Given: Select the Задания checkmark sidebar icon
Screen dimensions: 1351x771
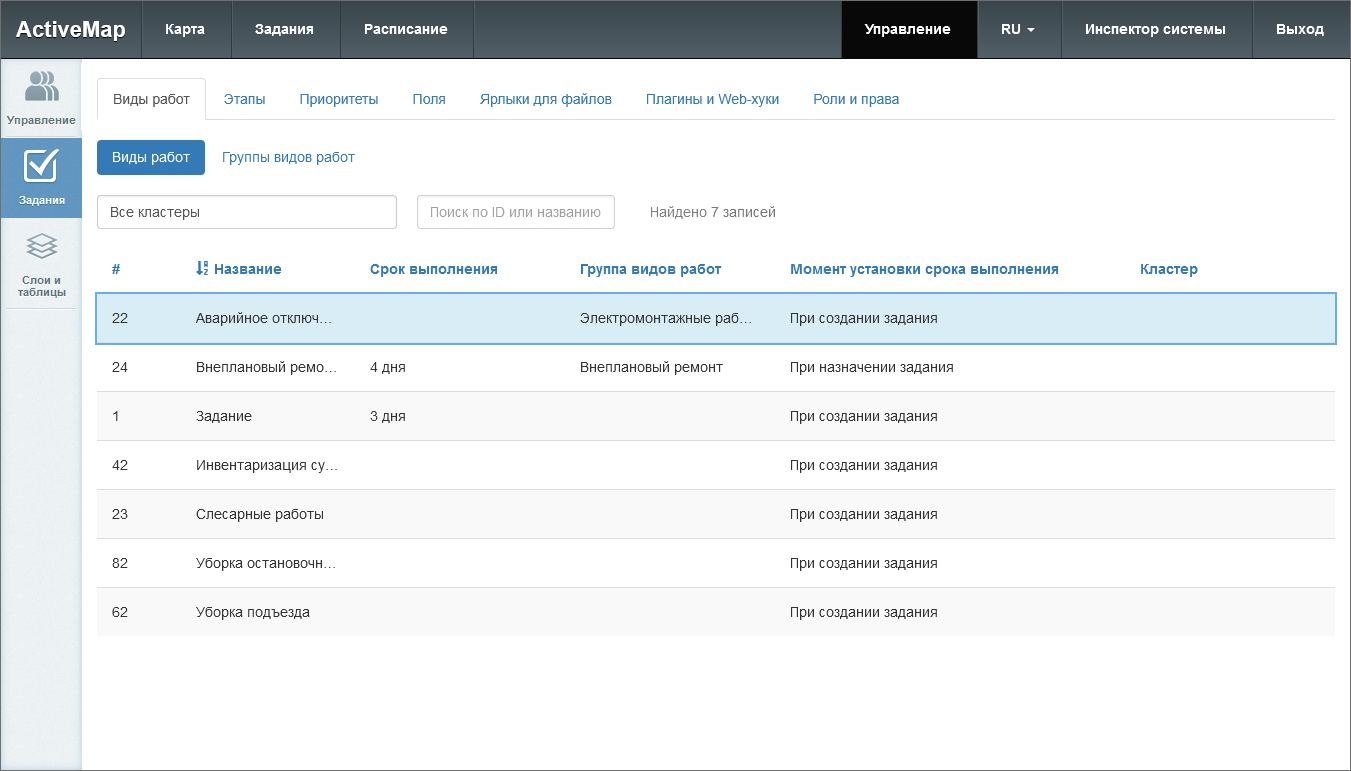Looking at the screenshot, I should [x=41, y=167].
